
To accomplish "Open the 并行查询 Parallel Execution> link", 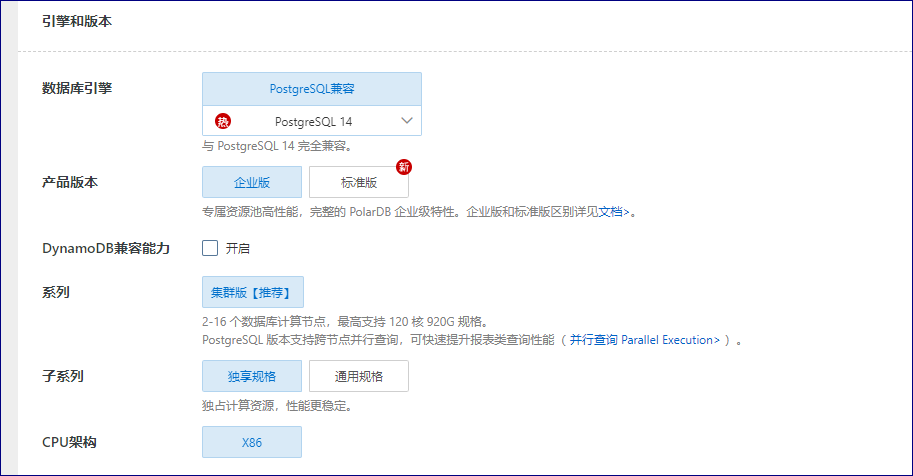I will (x=645, y=340).
